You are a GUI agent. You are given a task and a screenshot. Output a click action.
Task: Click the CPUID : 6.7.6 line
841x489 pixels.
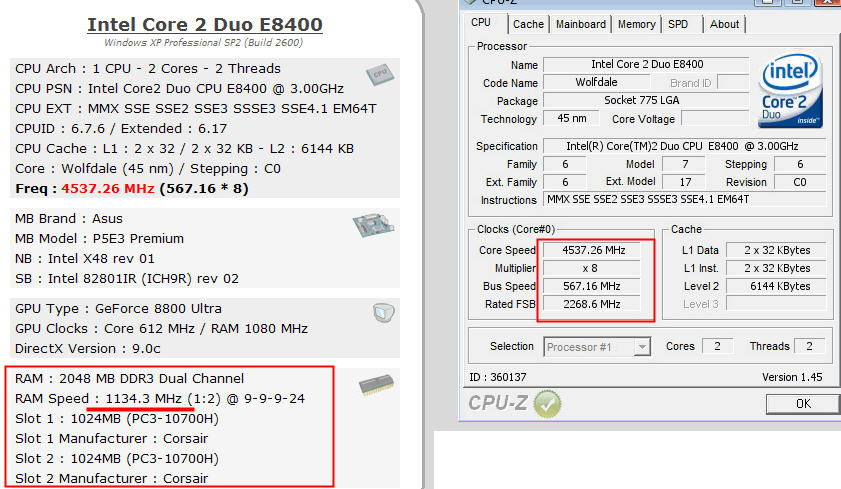(x=121, y=129)
